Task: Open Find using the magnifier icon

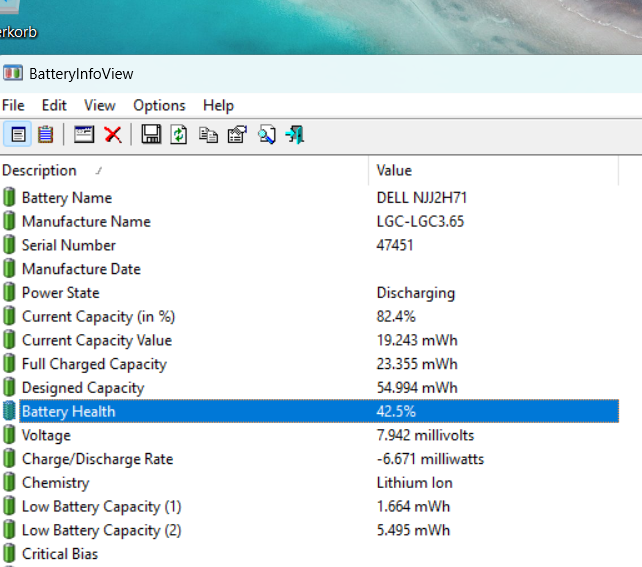Action: (x=267, y=135)
